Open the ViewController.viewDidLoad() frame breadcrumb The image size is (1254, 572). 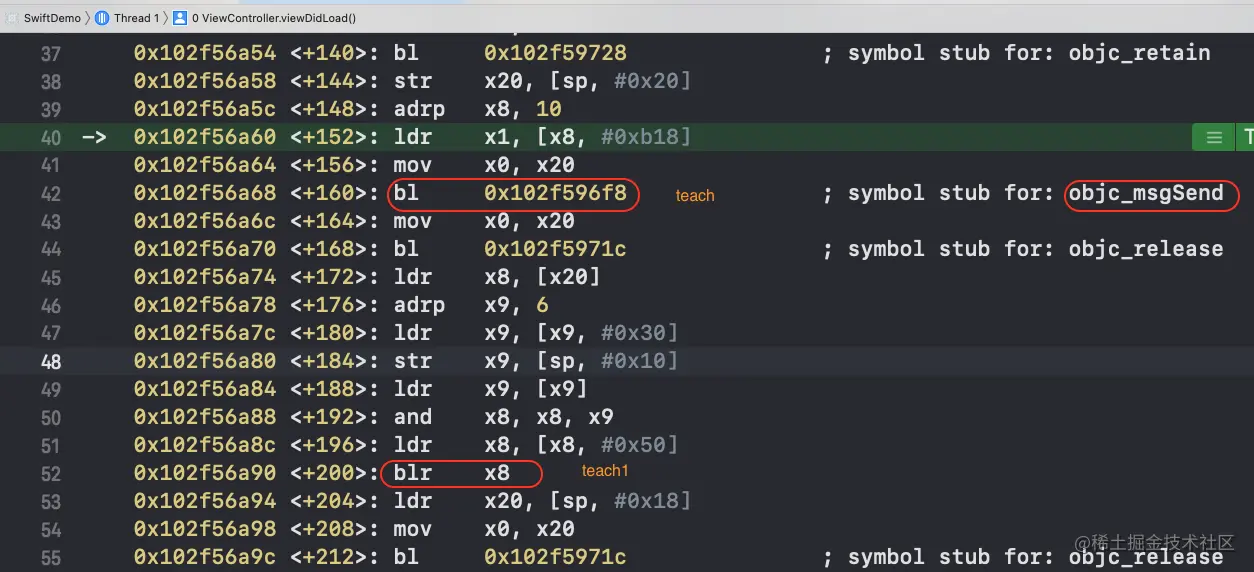tap(273, 18)
